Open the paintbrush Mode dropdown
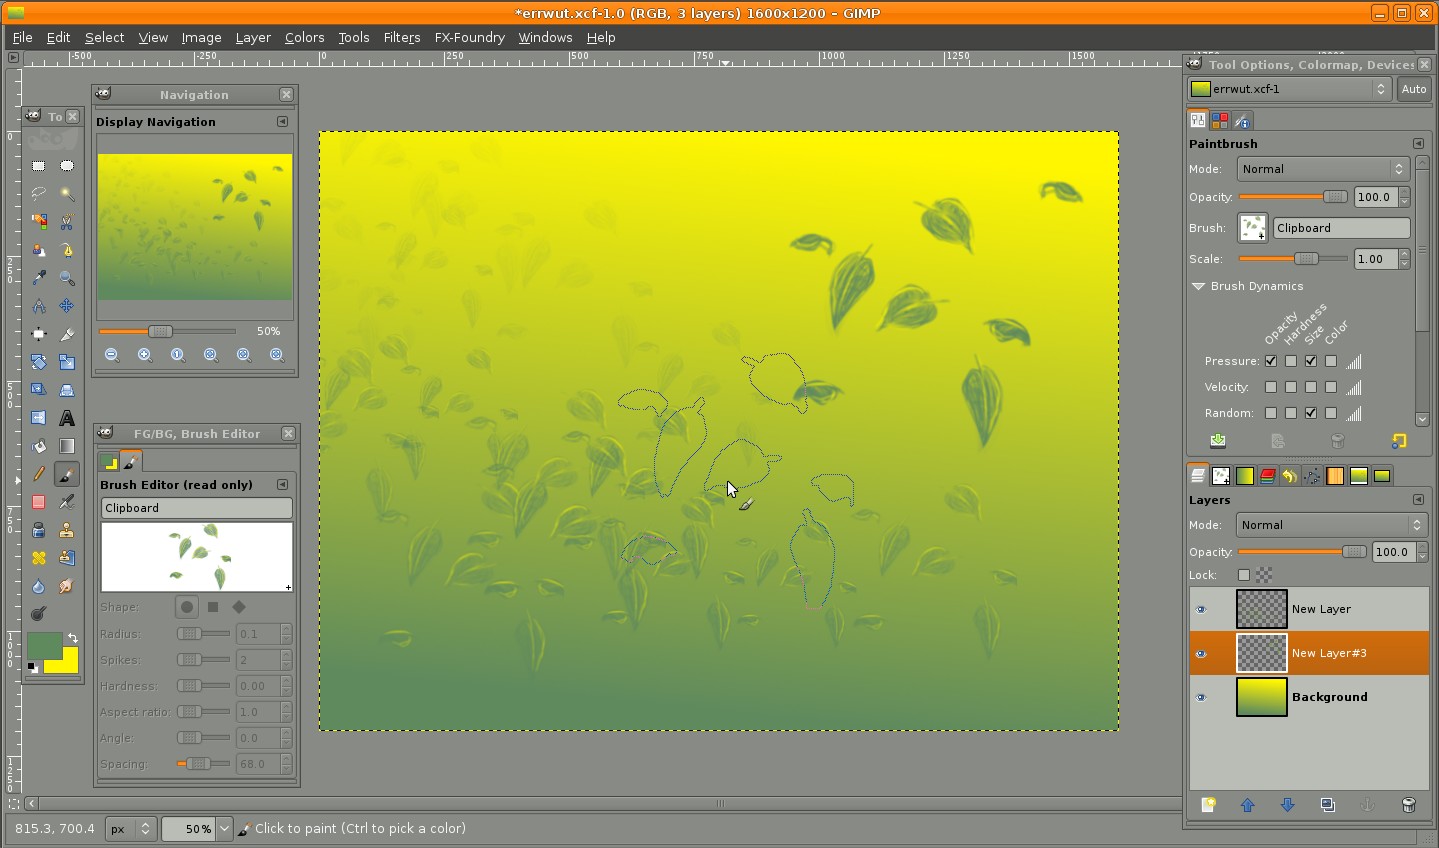 point(1322,169)
